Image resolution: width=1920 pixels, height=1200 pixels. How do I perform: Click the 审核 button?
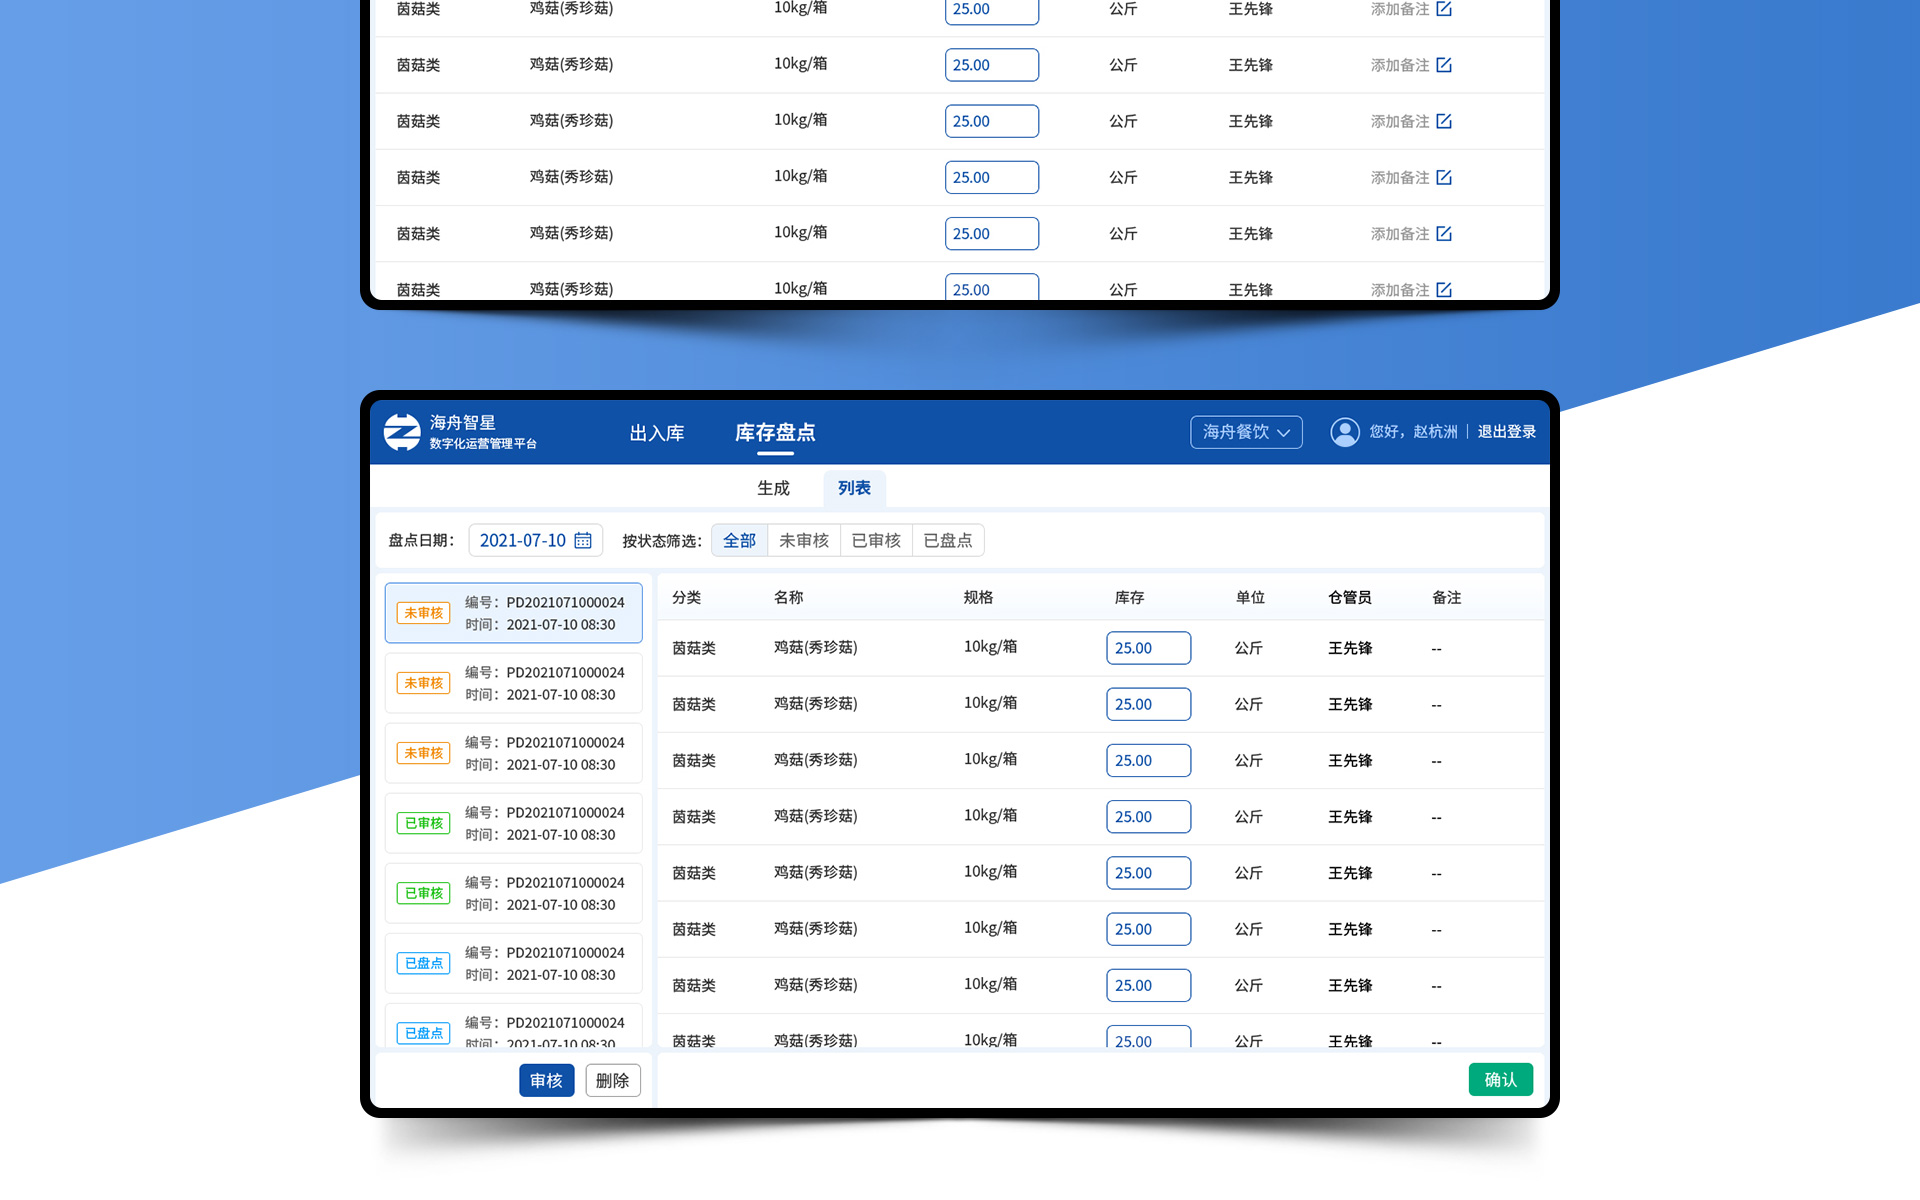point(546,1080)
